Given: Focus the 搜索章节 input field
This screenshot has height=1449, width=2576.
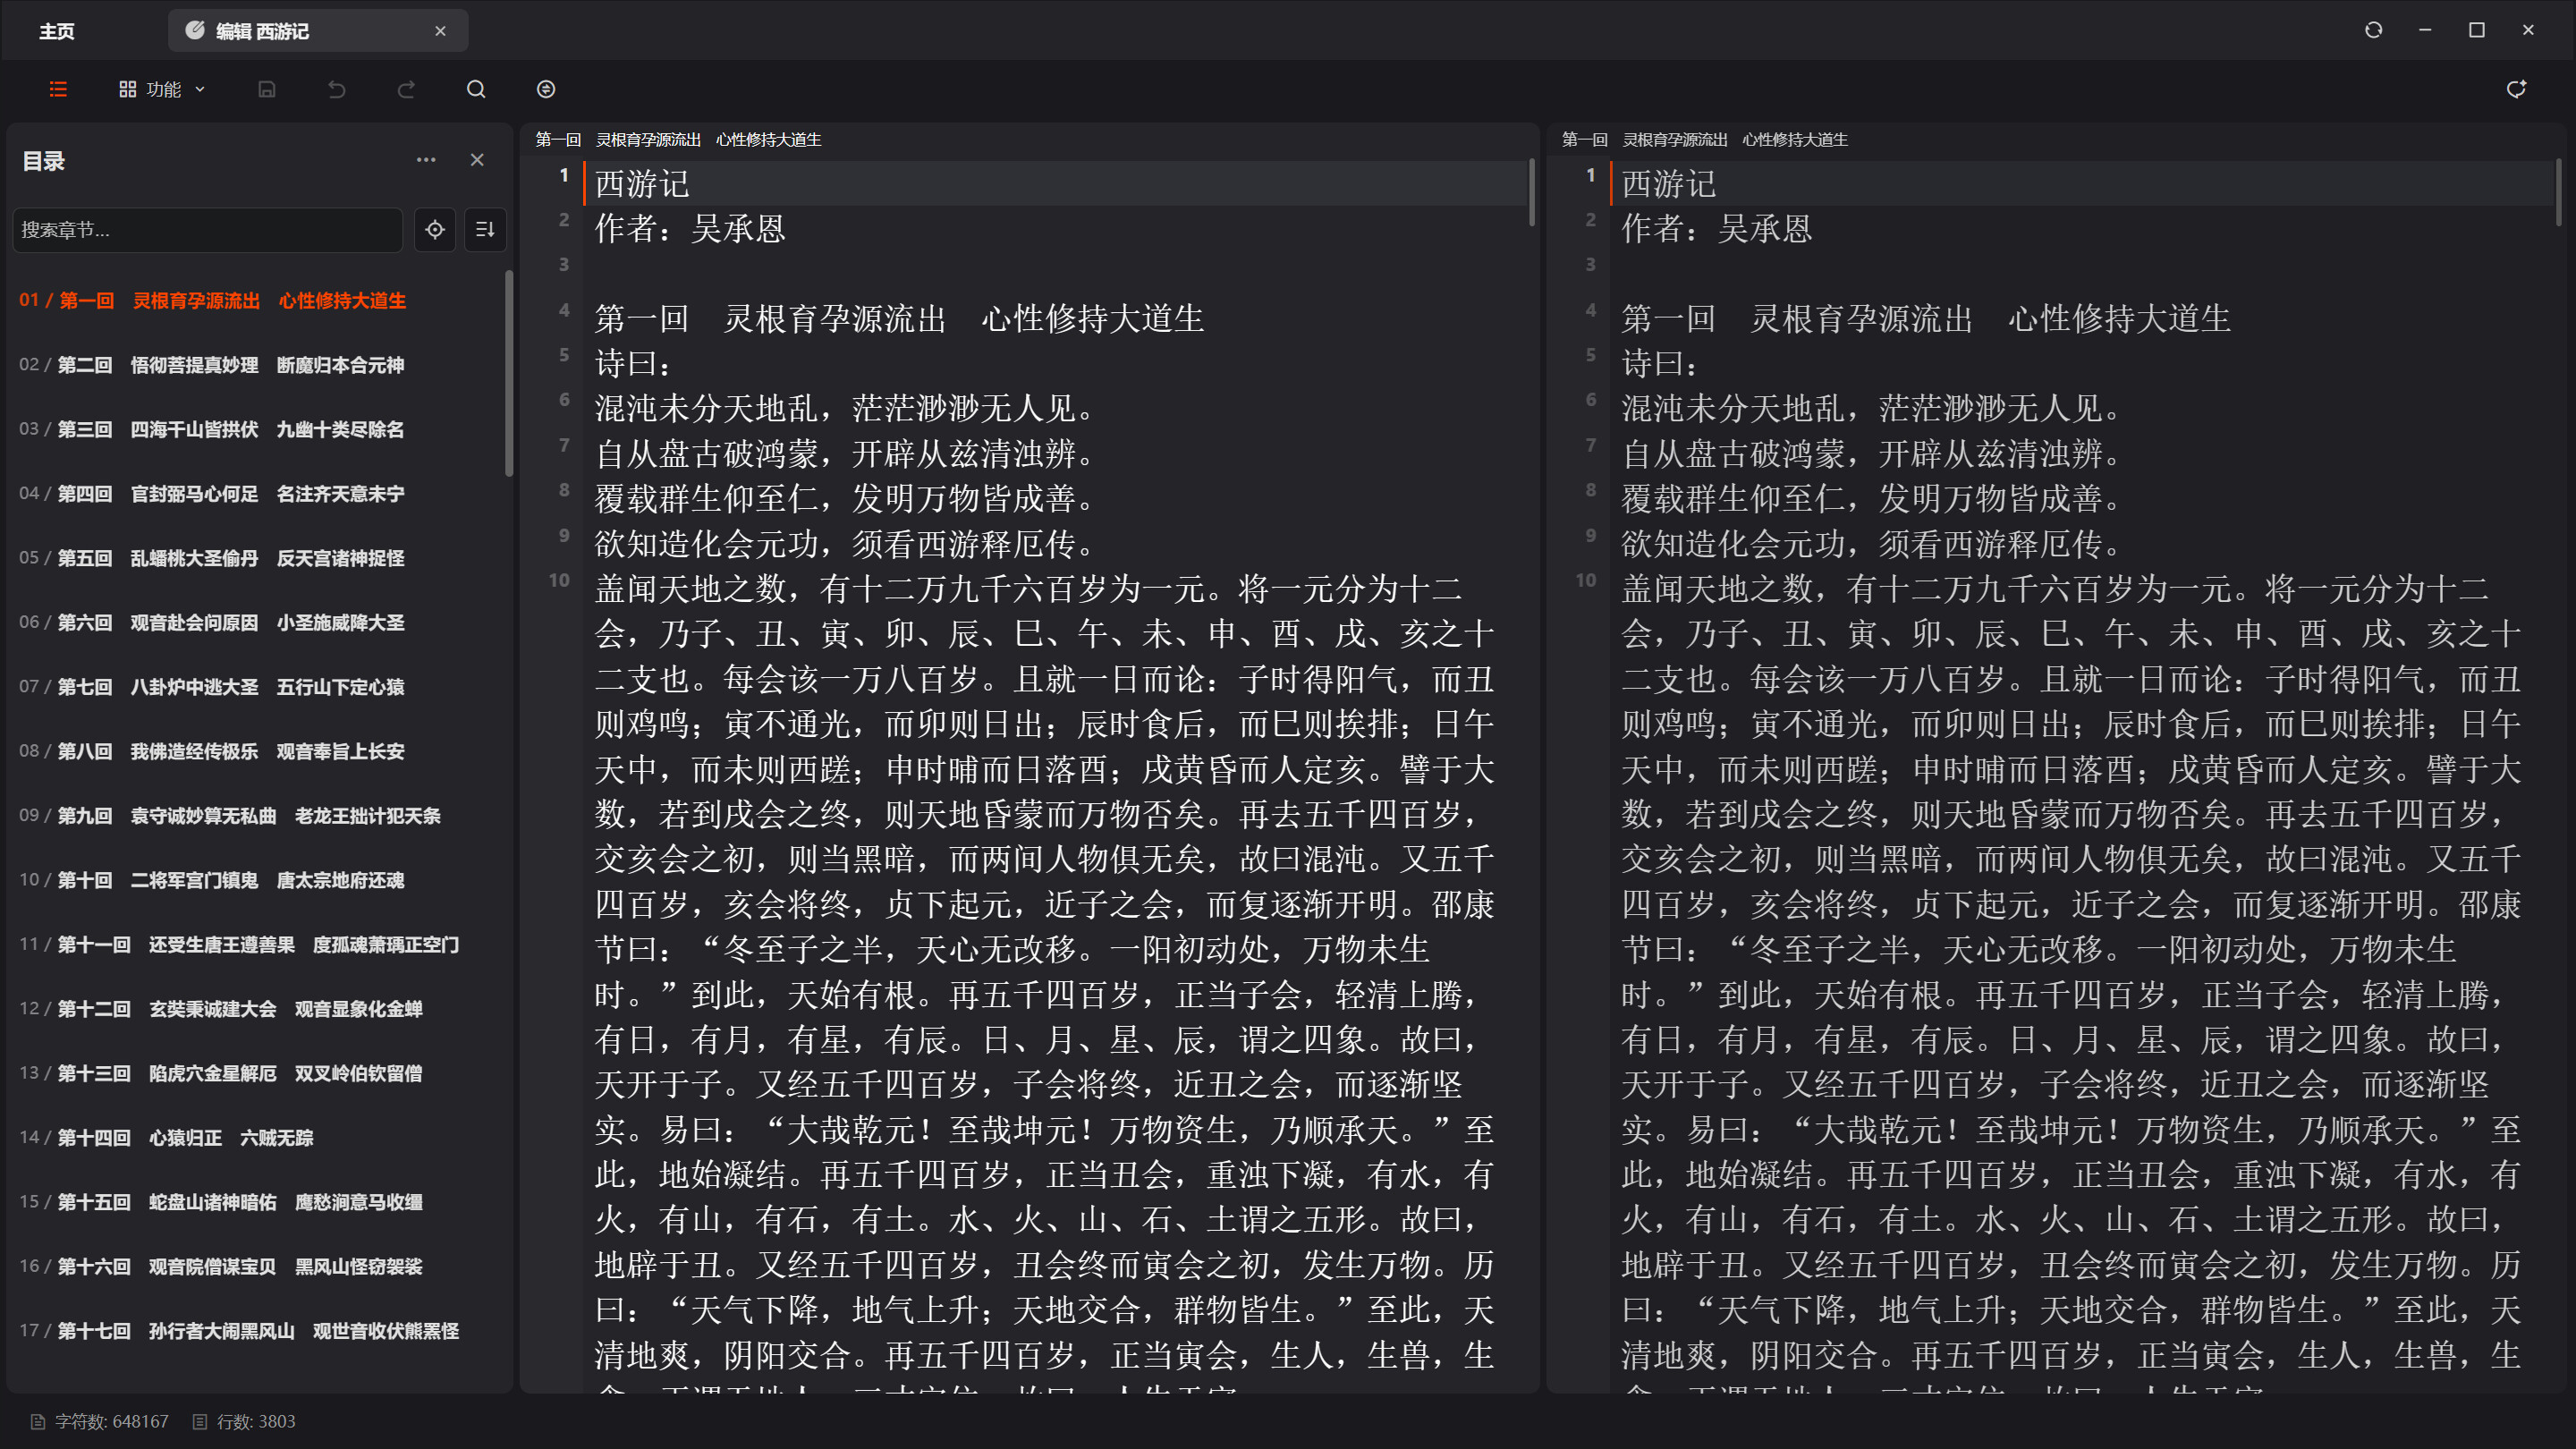Looking at the screenshot, I should click(x=208, y=230).
